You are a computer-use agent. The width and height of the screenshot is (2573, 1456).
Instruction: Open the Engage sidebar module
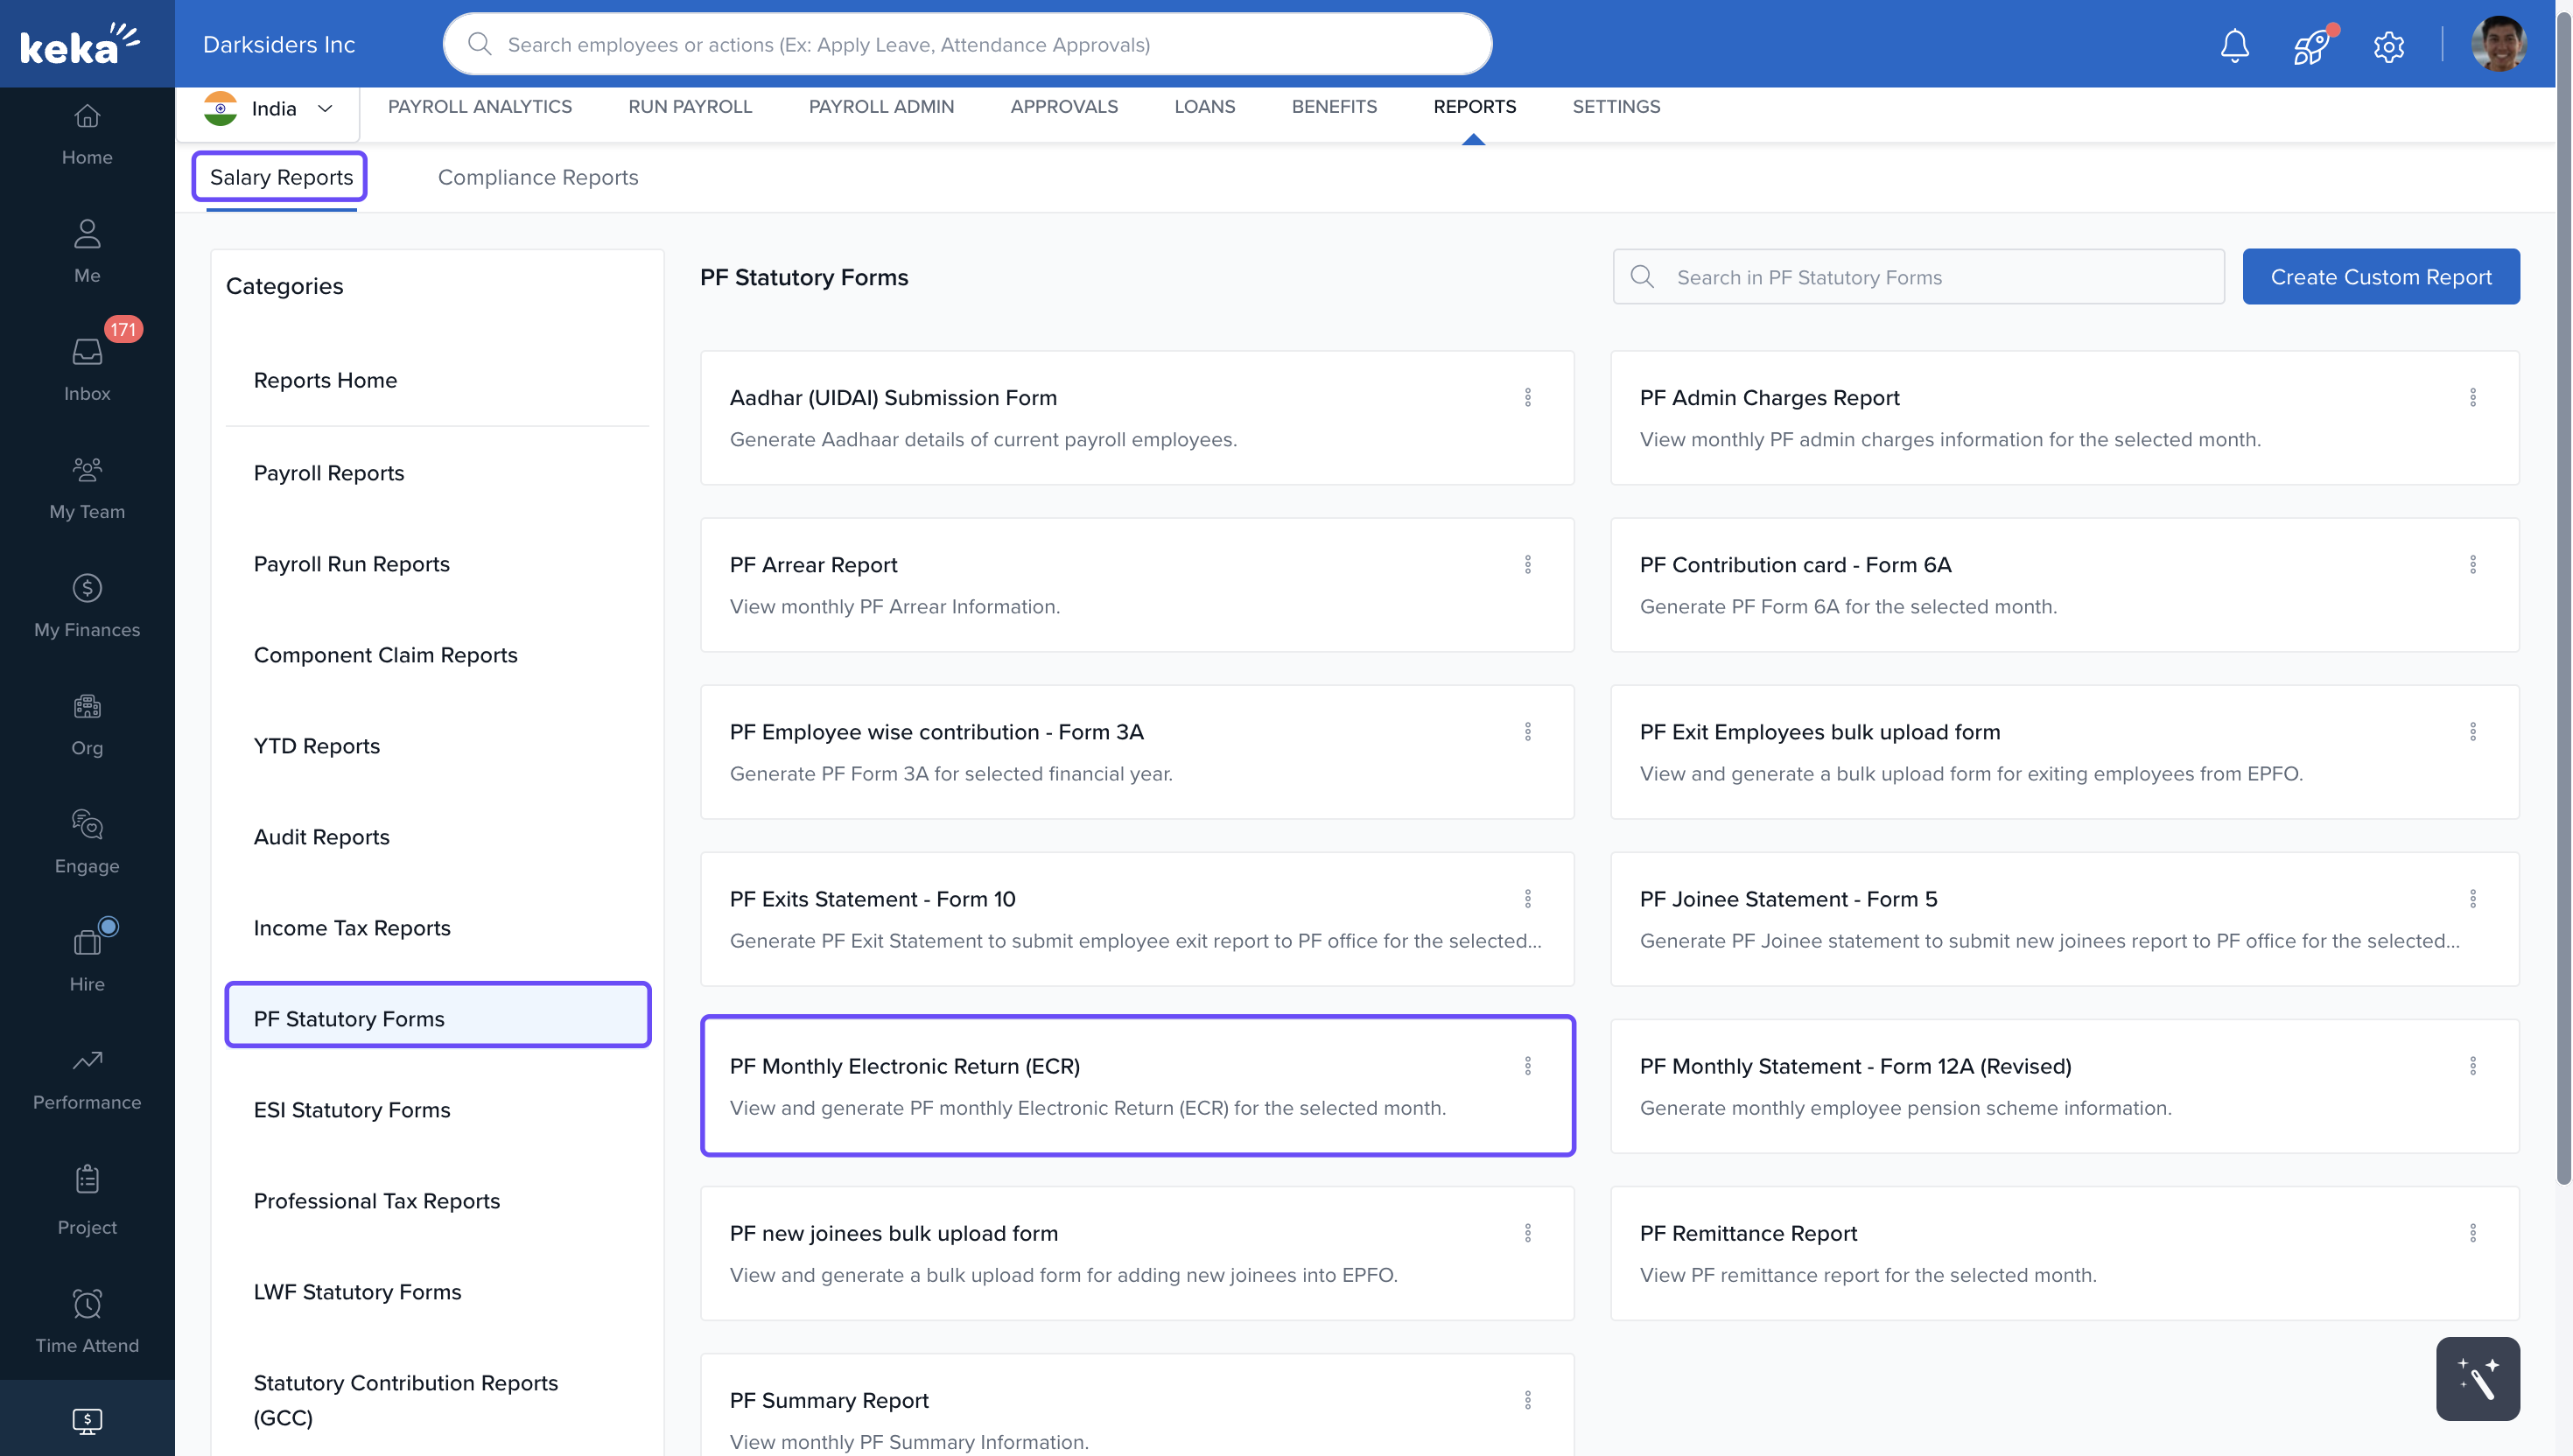click(87, 840)
